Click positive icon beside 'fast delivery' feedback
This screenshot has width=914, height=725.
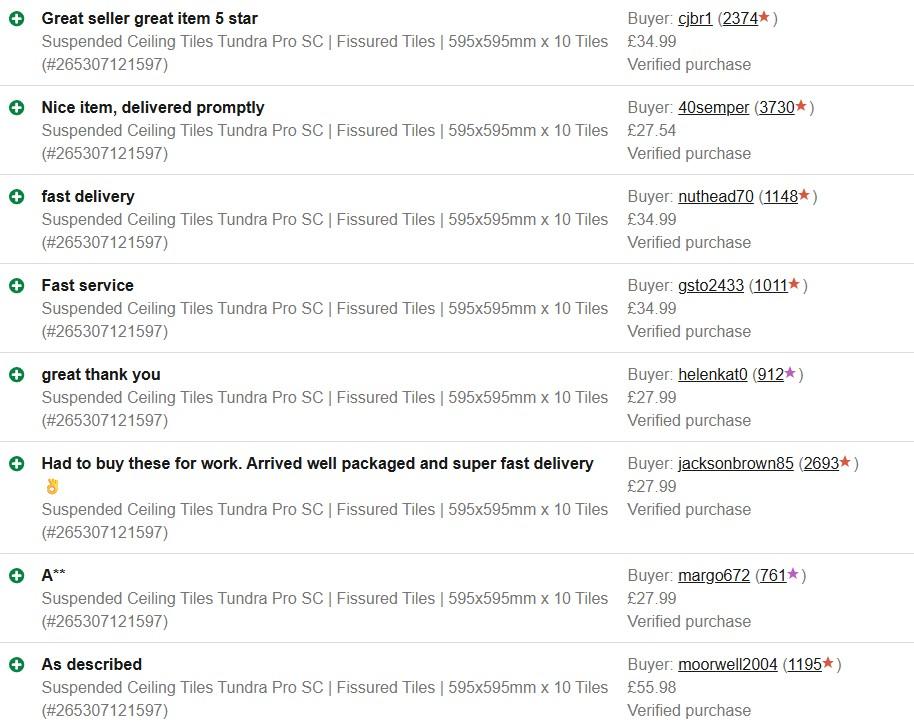17,197
